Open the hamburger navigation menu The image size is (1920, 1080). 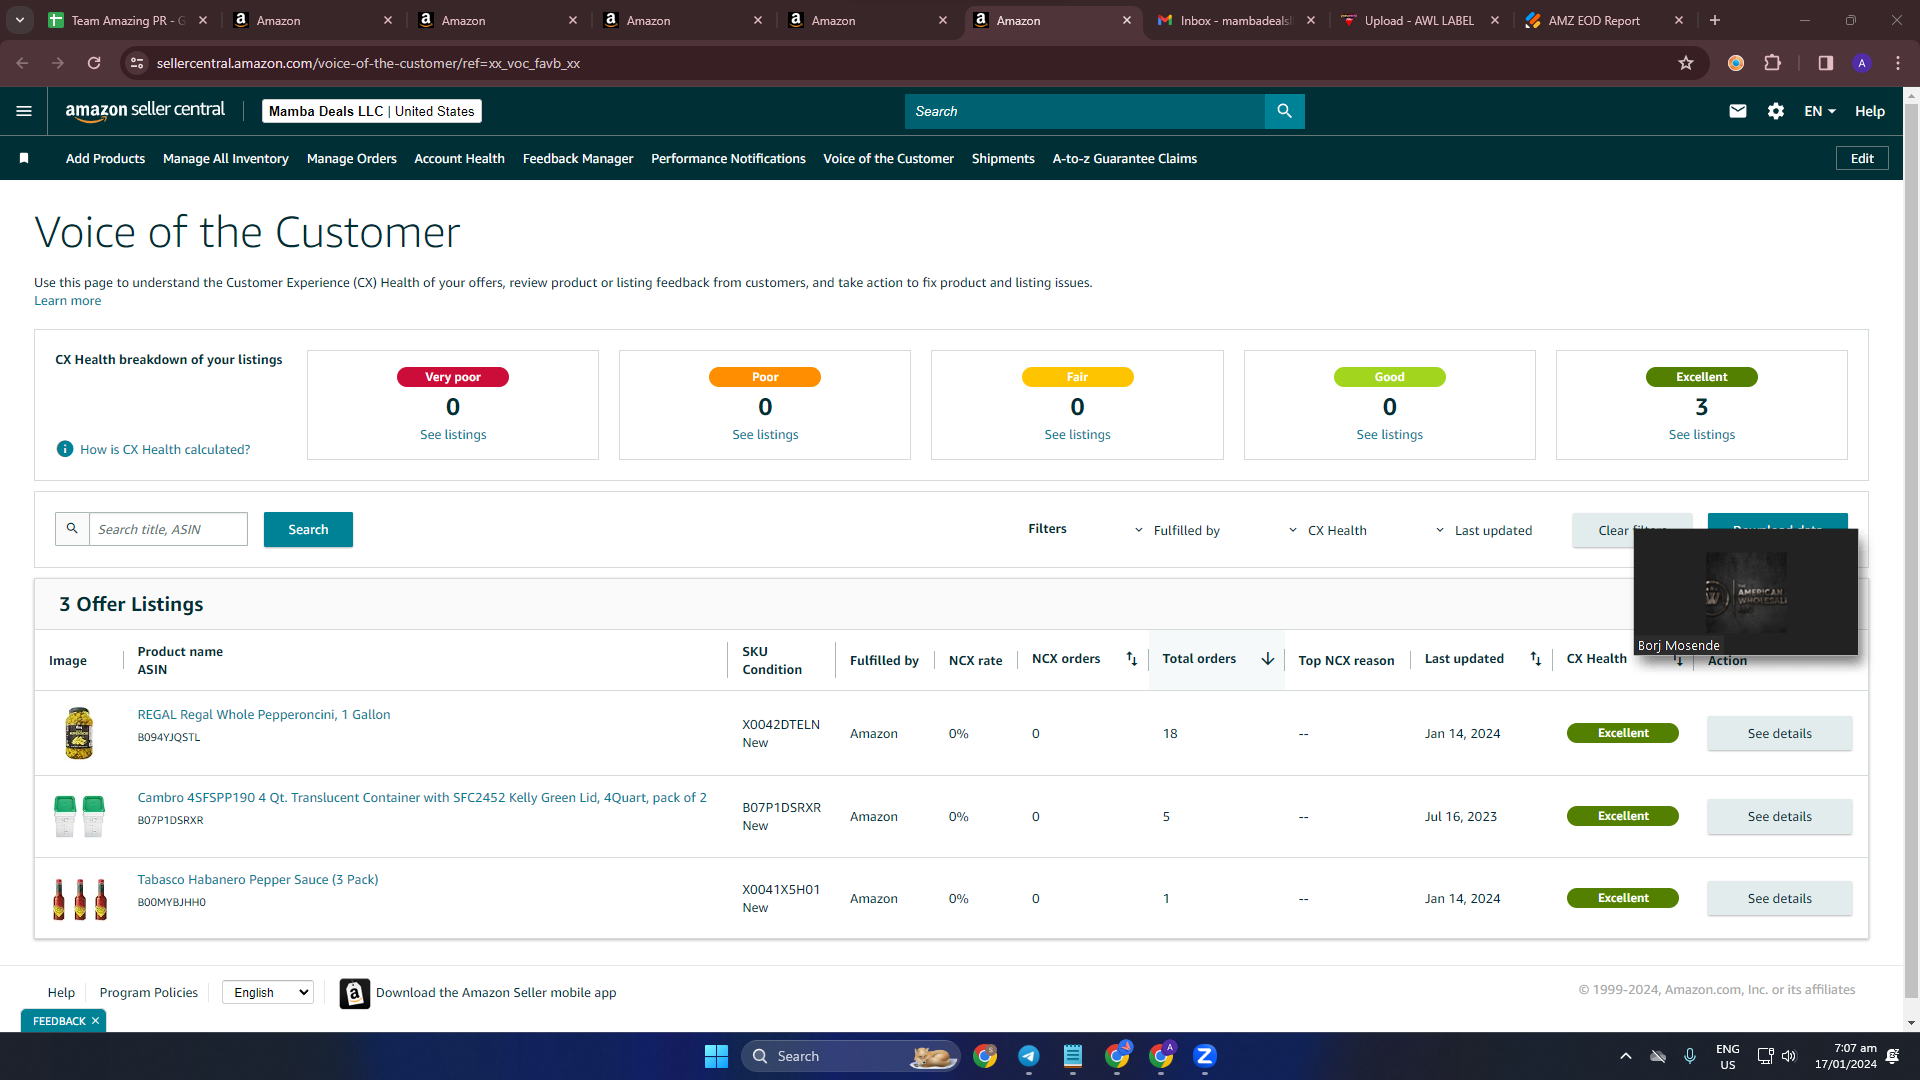click(x=24, y=111)
